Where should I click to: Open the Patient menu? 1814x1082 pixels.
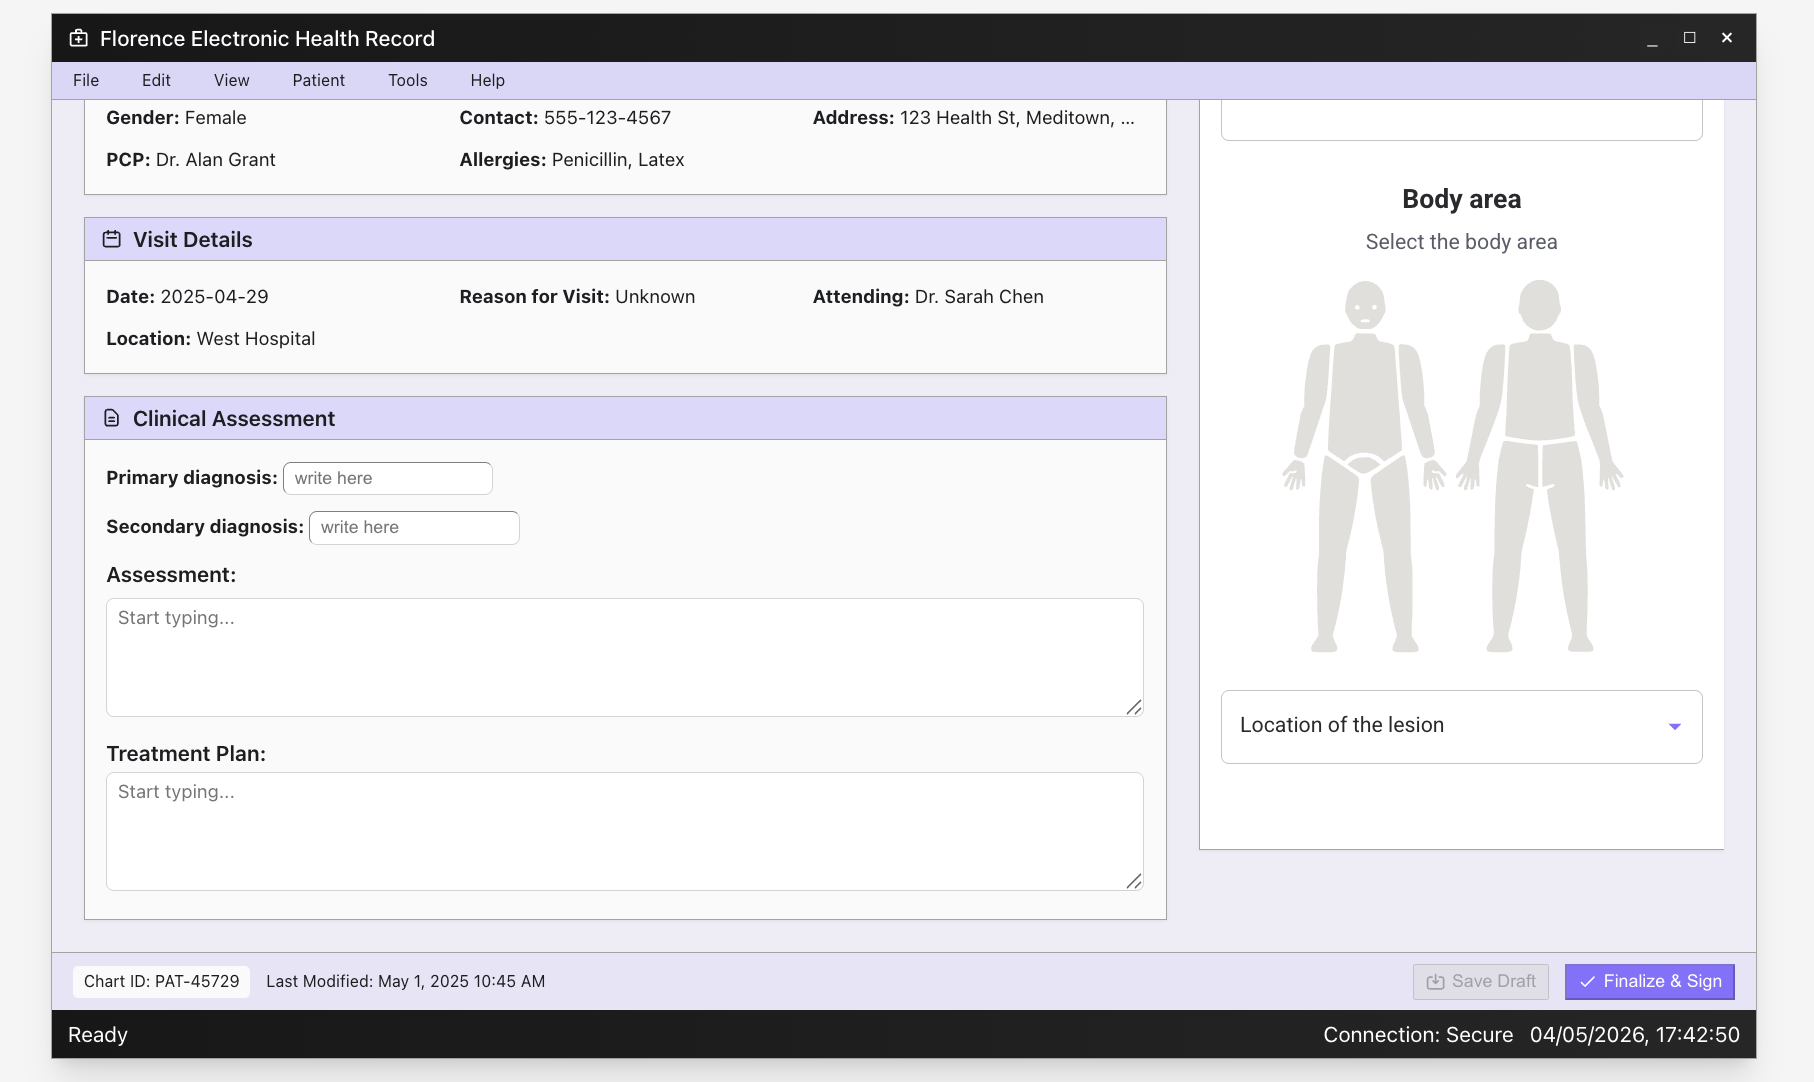pos(319,80)
